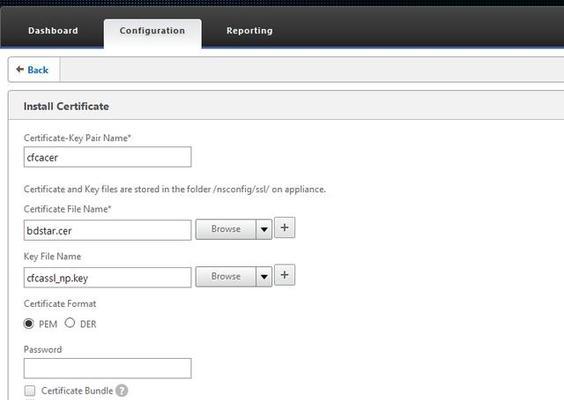Select the Configuration tab

[153, 33]
